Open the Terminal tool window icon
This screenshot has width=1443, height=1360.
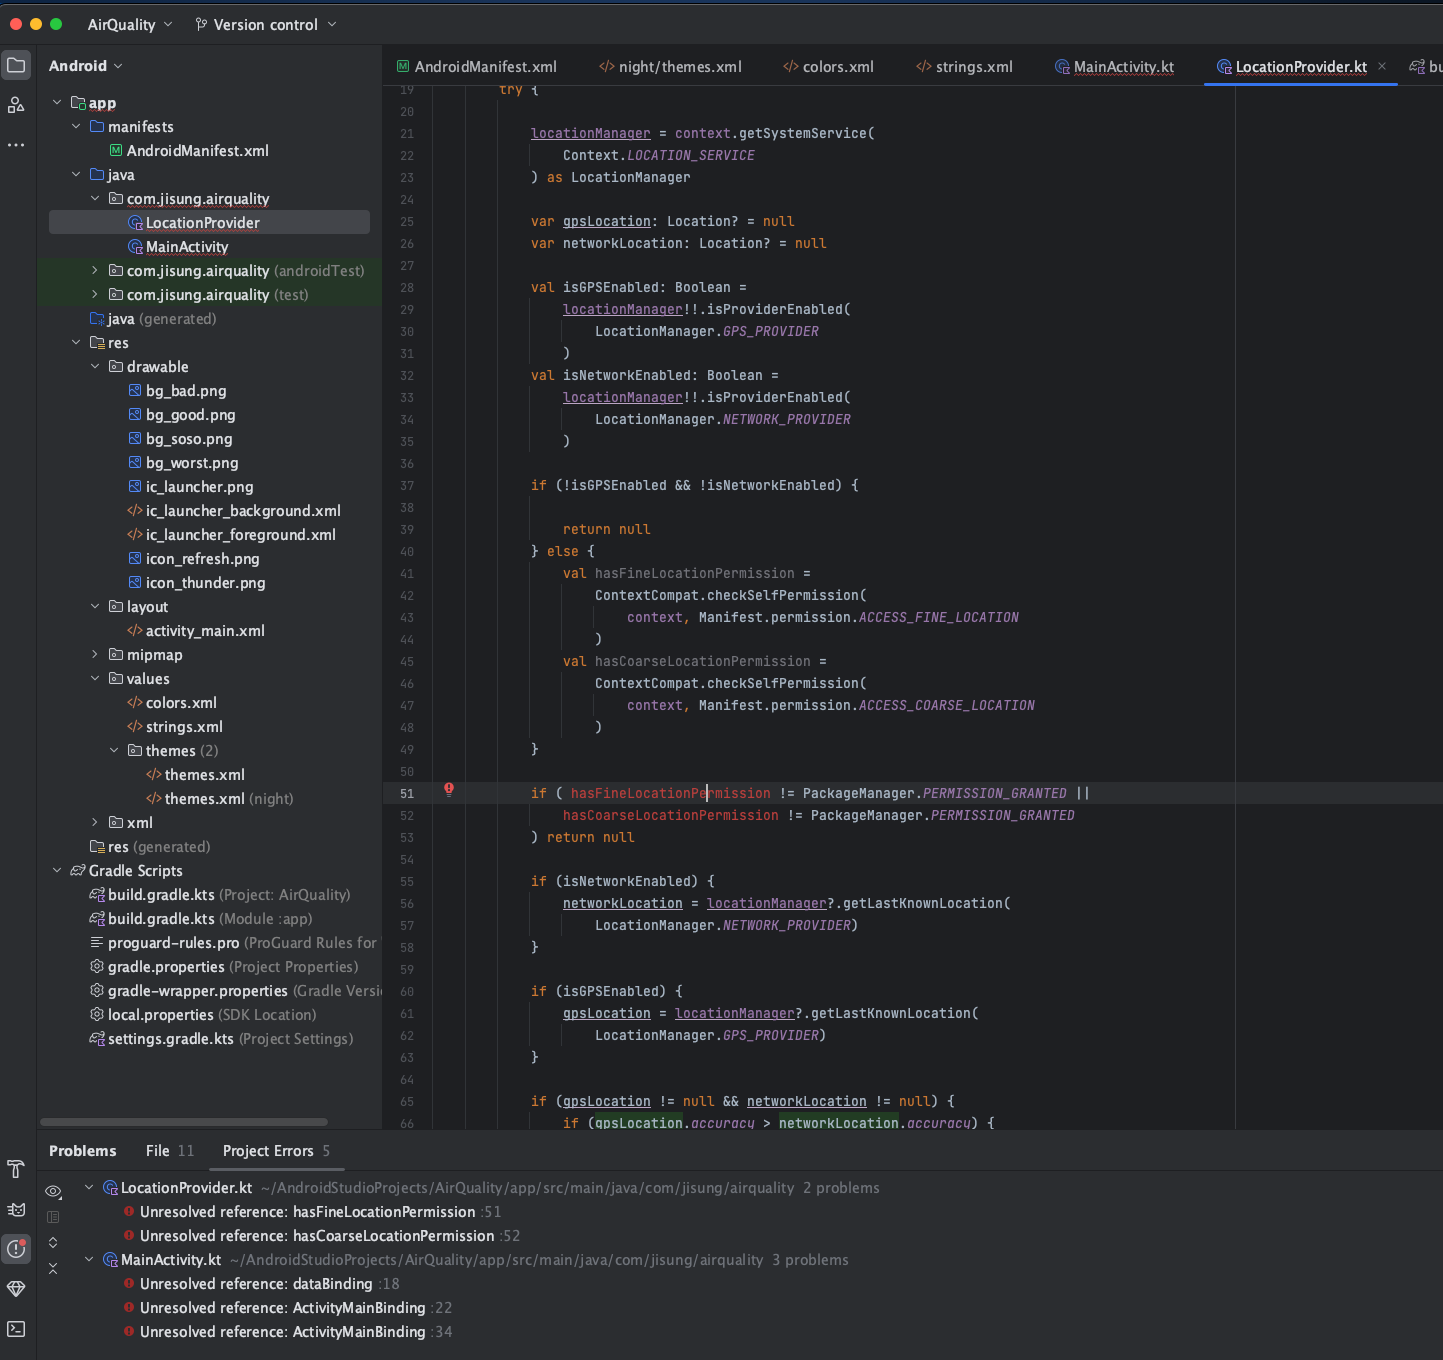(16, 1329)
